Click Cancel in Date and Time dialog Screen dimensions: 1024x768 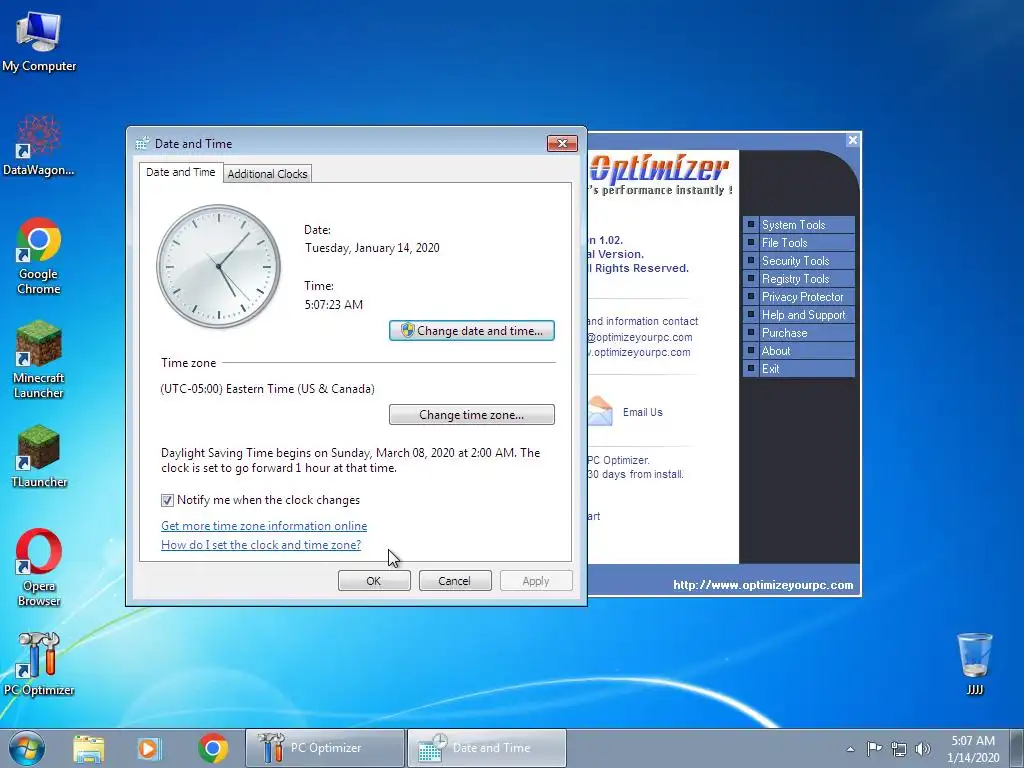(455, 581)
